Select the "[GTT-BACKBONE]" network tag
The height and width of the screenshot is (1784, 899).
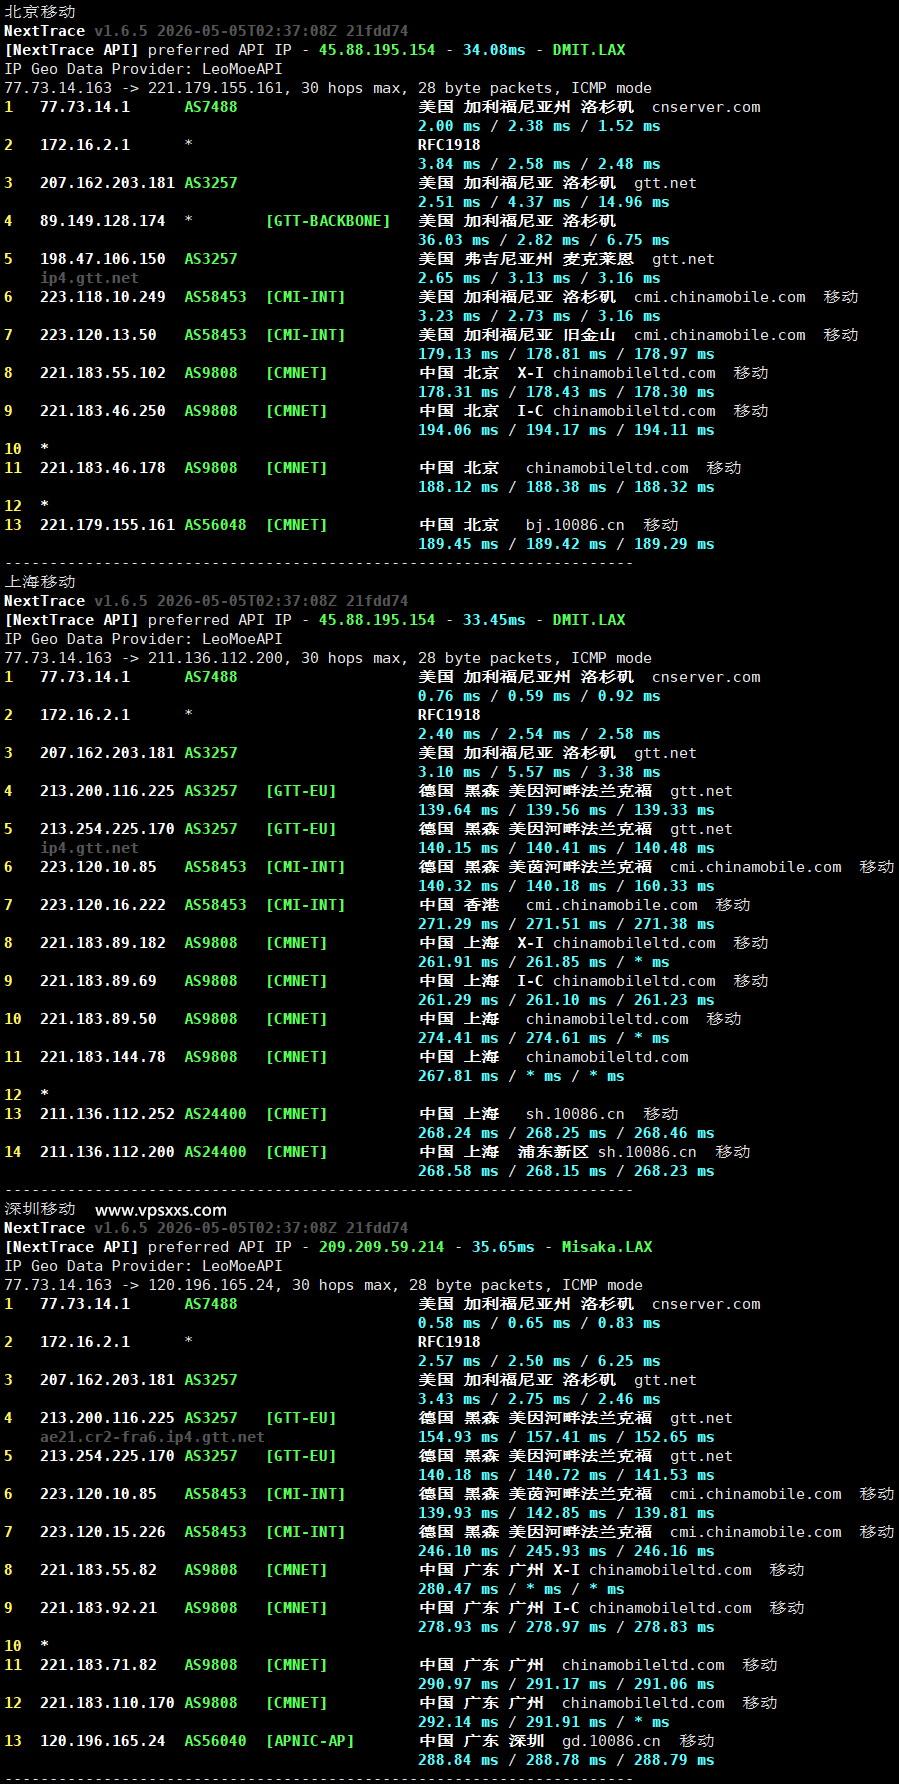point(328,220)
